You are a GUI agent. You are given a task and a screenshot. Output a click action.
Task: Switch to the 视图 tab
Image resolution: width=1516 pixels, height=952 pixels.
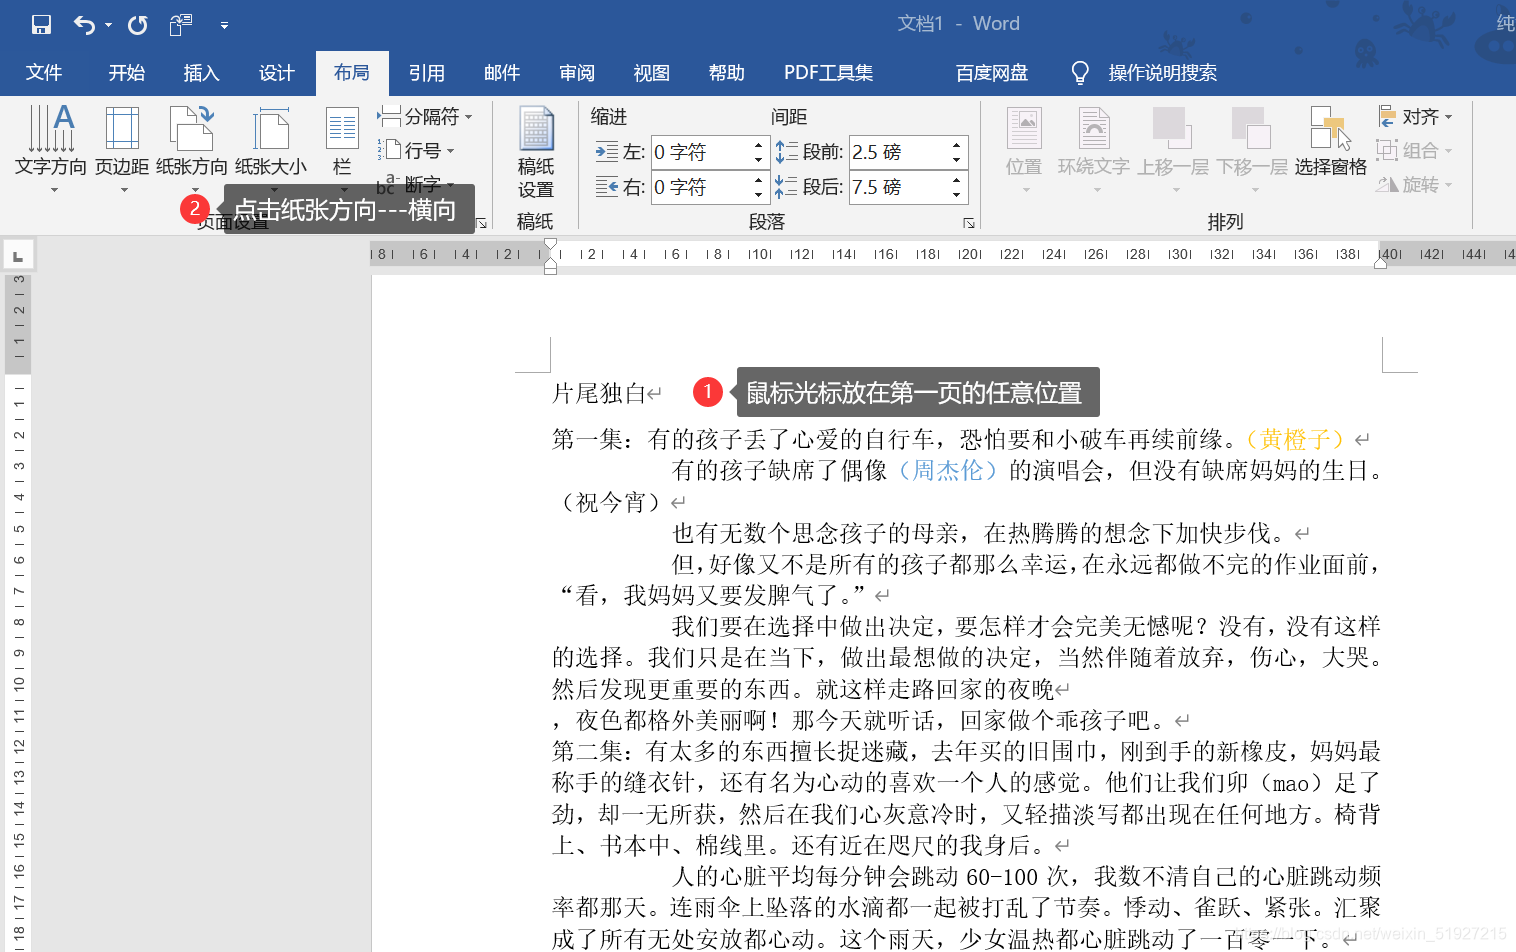point(652,73)
